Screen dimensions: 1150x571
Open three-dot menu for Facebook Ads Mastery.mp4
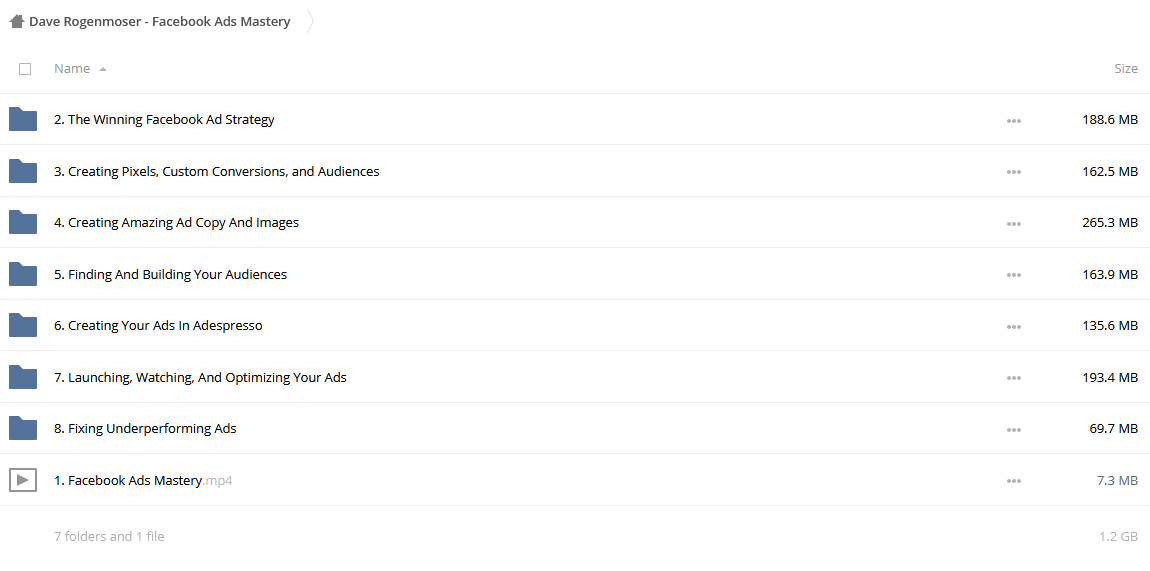pyautogui.click(x=1014, y=481)
